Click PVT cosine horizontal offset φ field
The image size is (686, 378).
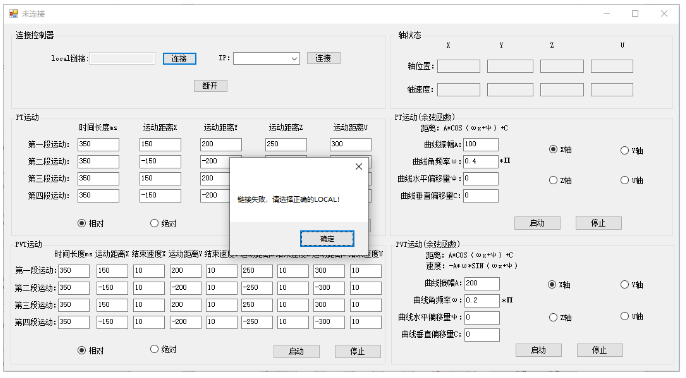click(482, 318)
